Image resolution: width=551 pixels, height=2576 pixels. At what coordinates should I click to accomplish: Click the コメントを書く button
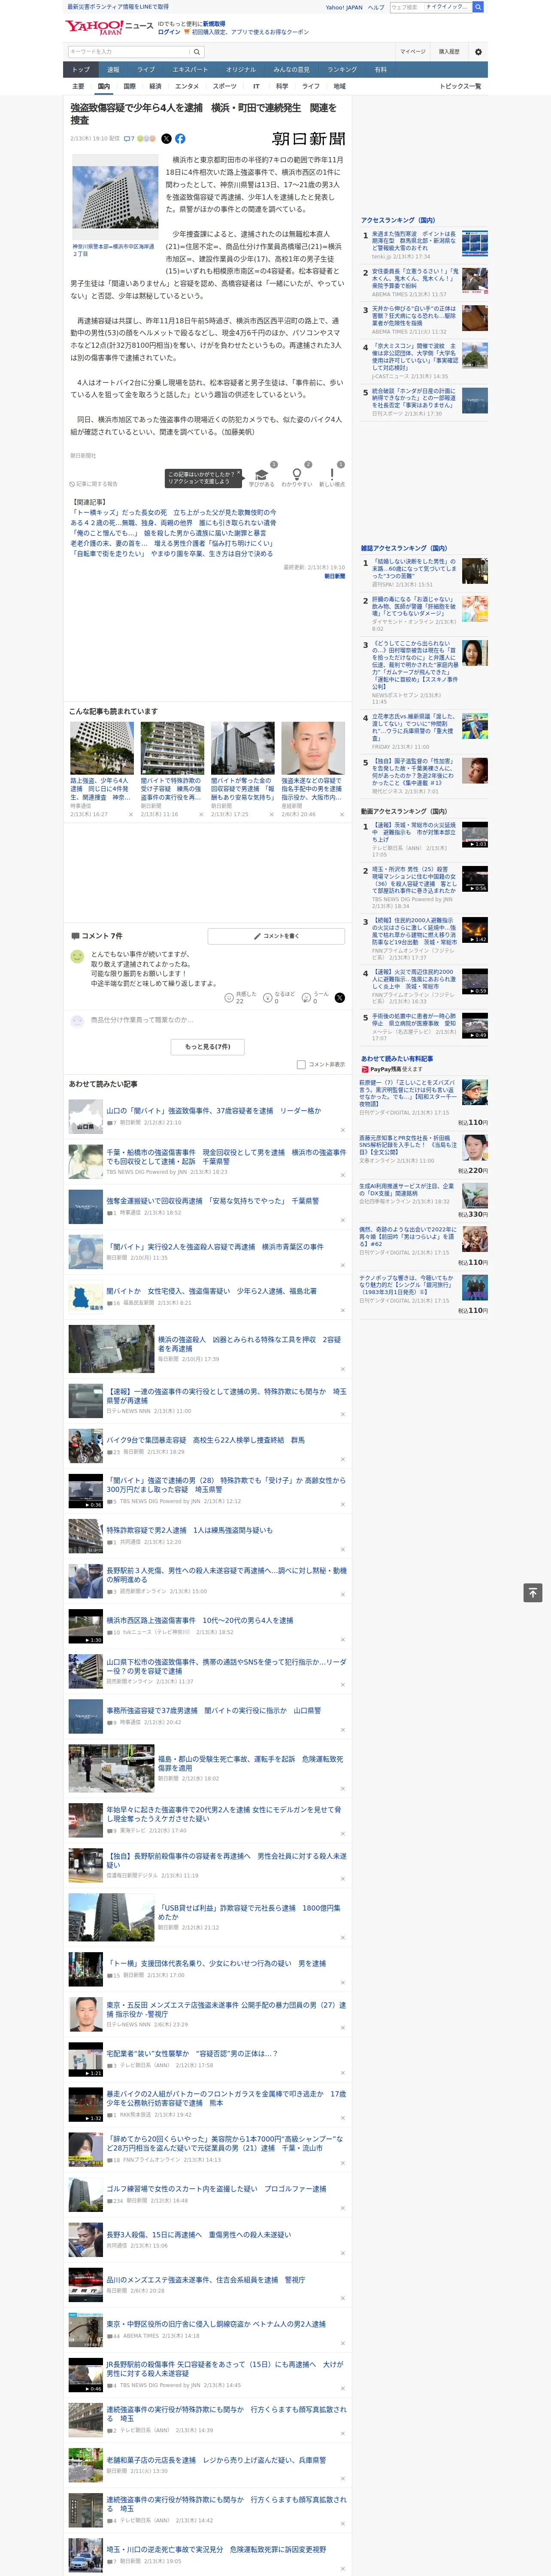point(276,936)
